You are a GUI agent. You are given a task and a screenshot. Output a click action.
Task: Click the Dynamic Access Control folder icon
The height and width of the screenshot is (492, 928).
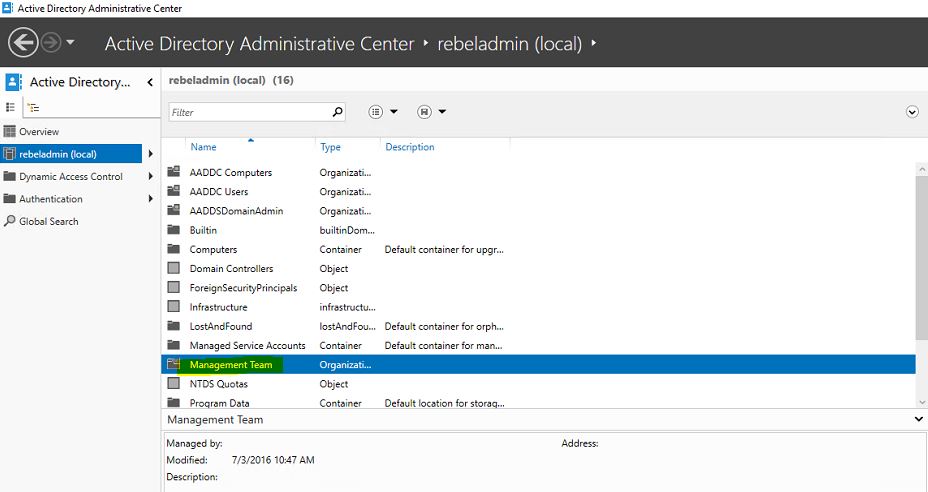coord(9,176)
